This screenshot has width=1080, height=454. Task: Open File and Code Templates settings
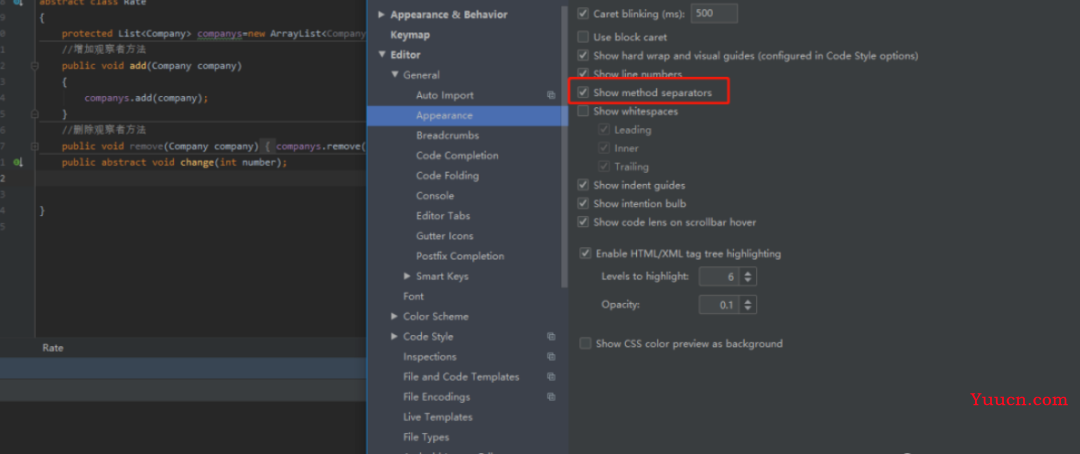(x=461, y=377)
